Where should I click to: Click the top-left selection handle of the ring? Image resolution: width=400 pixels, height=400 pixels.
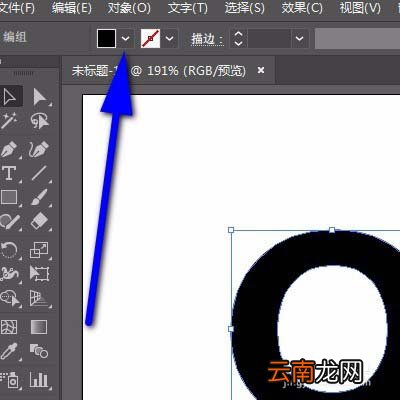tap(231, 230)
